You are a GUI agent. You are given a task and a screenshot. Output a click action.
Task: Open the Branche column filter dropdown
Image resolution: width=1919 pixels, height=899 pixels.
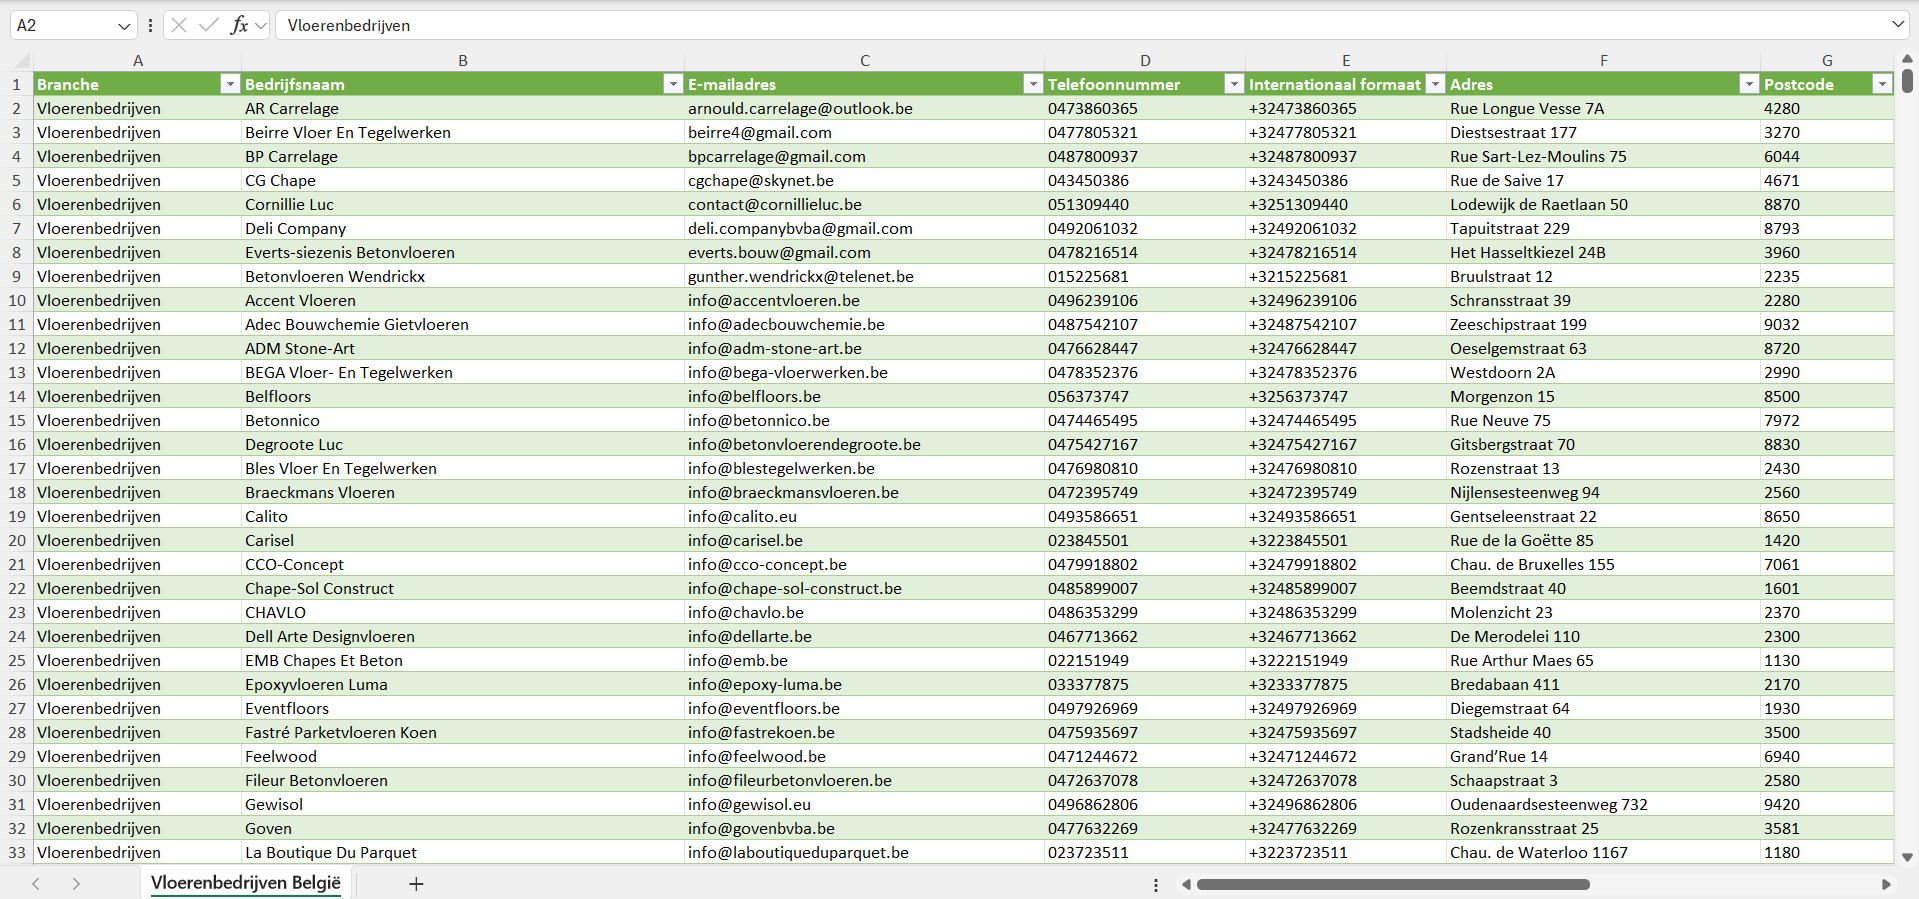[x=229, y=84]
